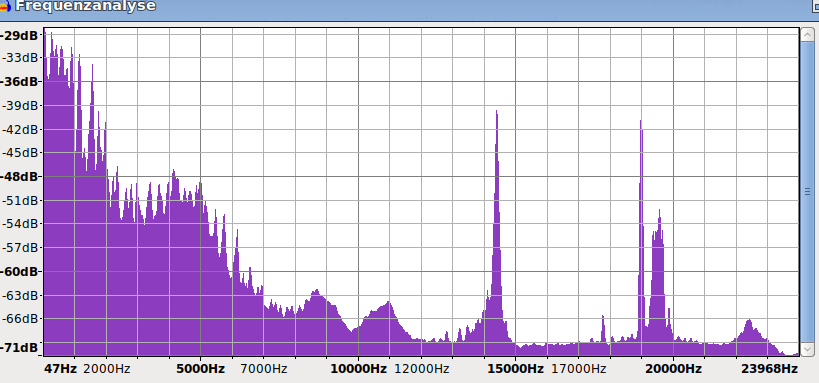
Task: Click the Audacity icon in the title bar
Action: click(x=5, y=6)
